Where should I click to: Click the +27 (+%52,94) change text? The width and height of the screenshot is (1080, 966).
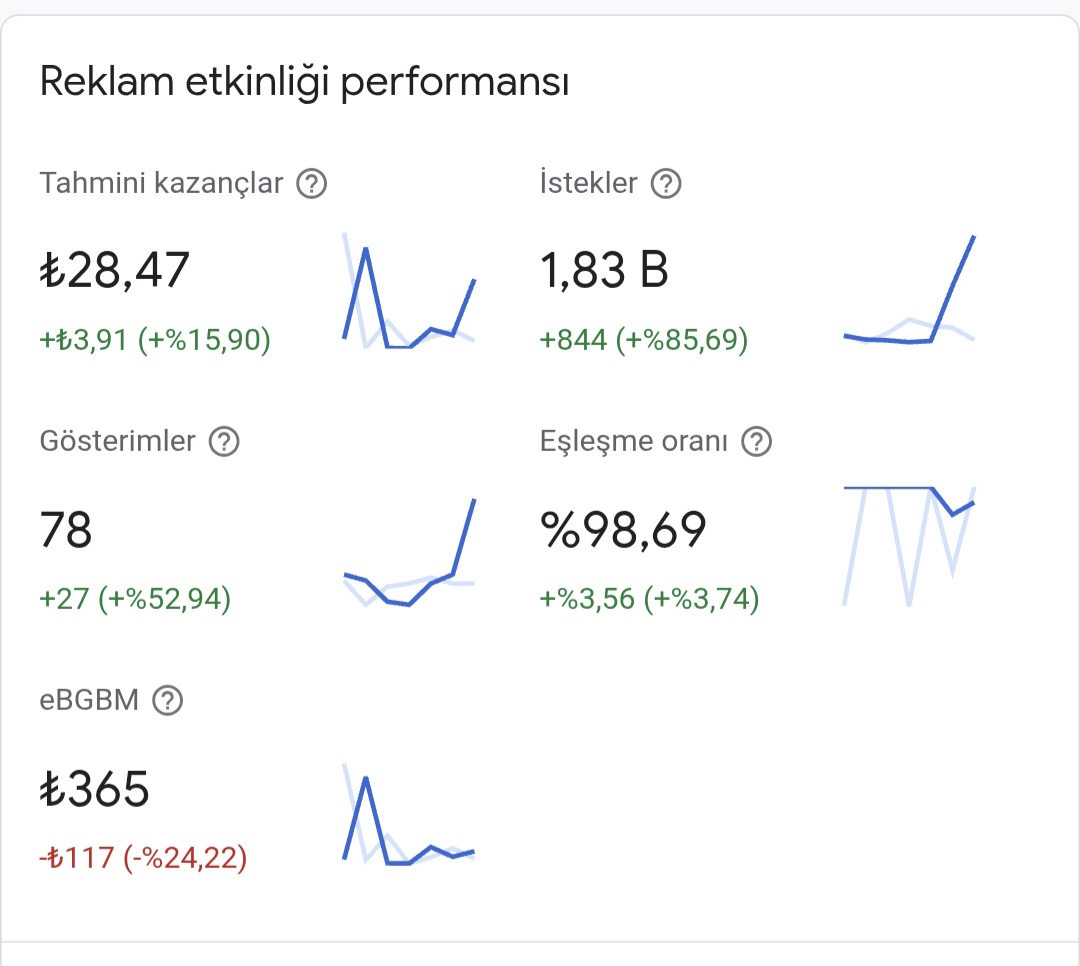tap(135, 599)
